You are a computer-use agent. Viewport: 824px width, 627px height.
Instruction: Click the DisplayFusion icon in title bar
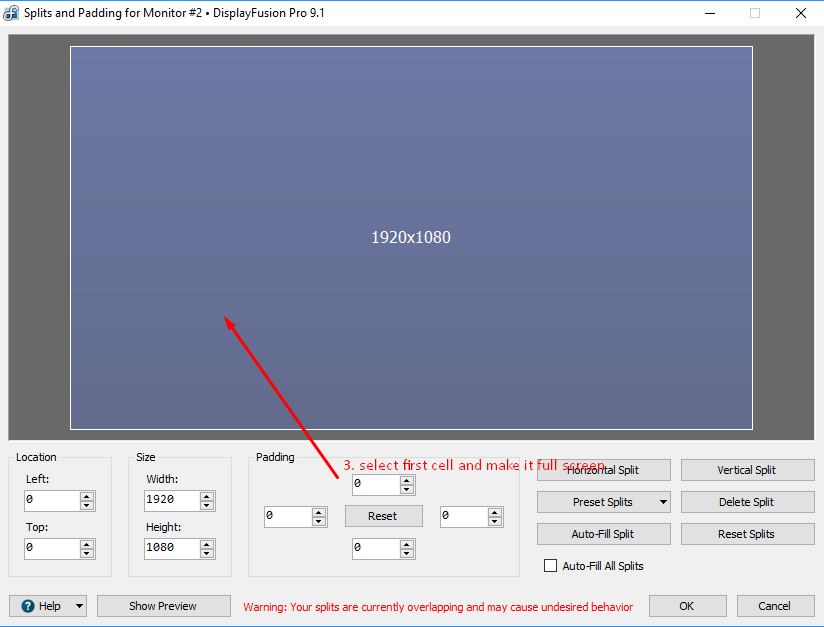click(12, 13)
